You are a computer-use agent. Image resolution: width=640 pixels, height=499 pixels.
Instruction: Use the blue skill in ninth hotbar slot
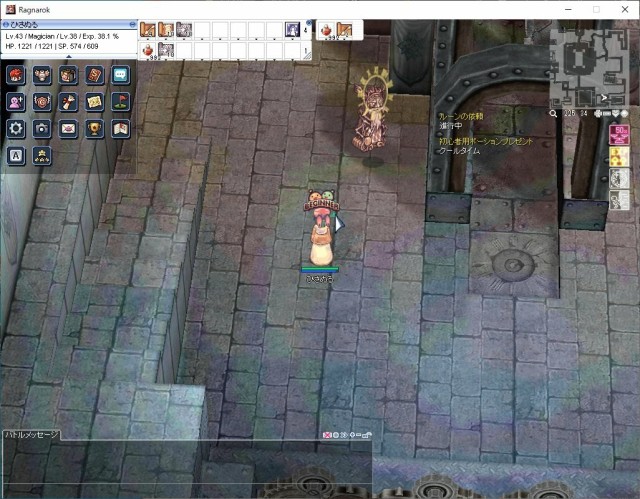coord(292,30)
